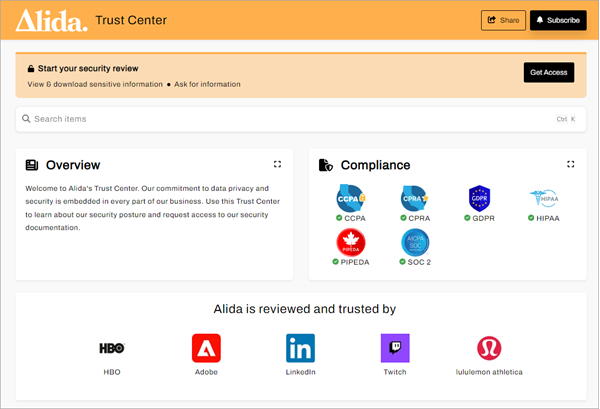Open the HIPAA compliance badge
The image size is (600, 409).
(544, 198)
